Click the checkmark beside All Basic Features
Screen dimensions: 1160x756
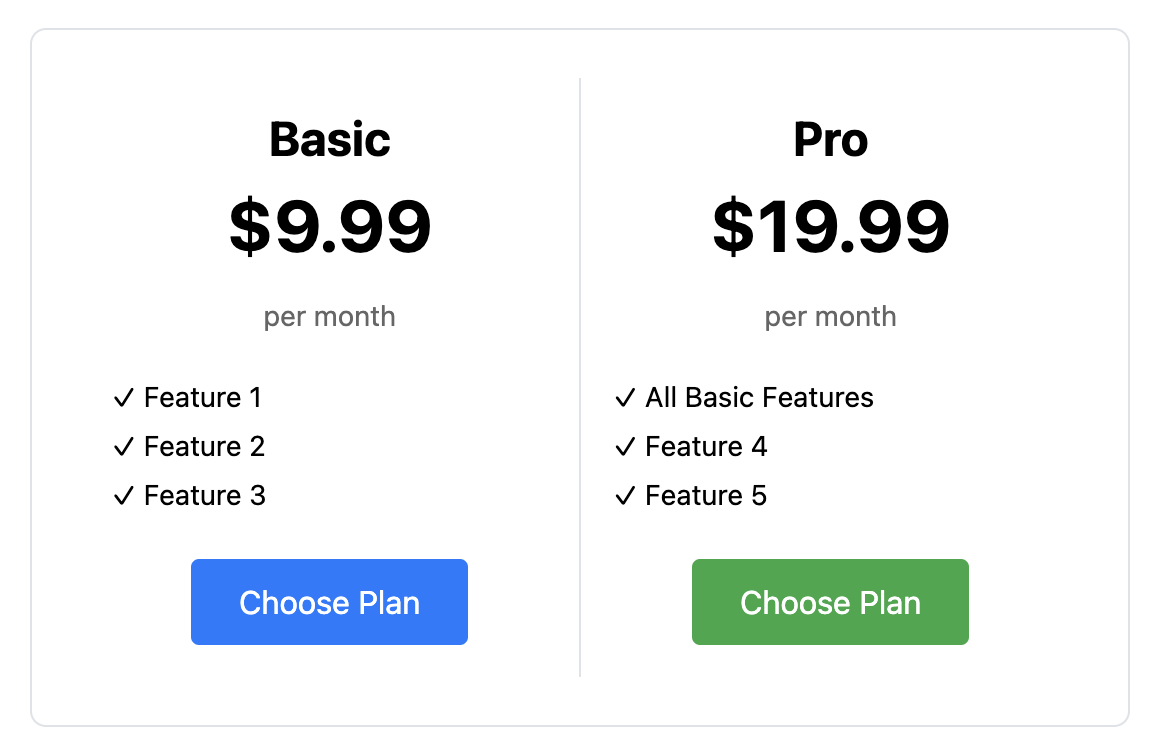tap(624, 397)
